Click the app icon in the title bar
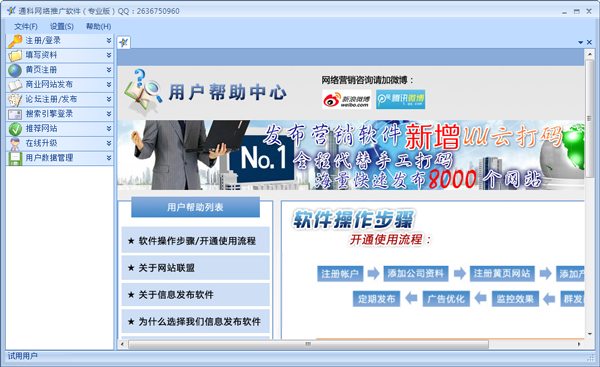600x367 pixels. pos(11,11)
